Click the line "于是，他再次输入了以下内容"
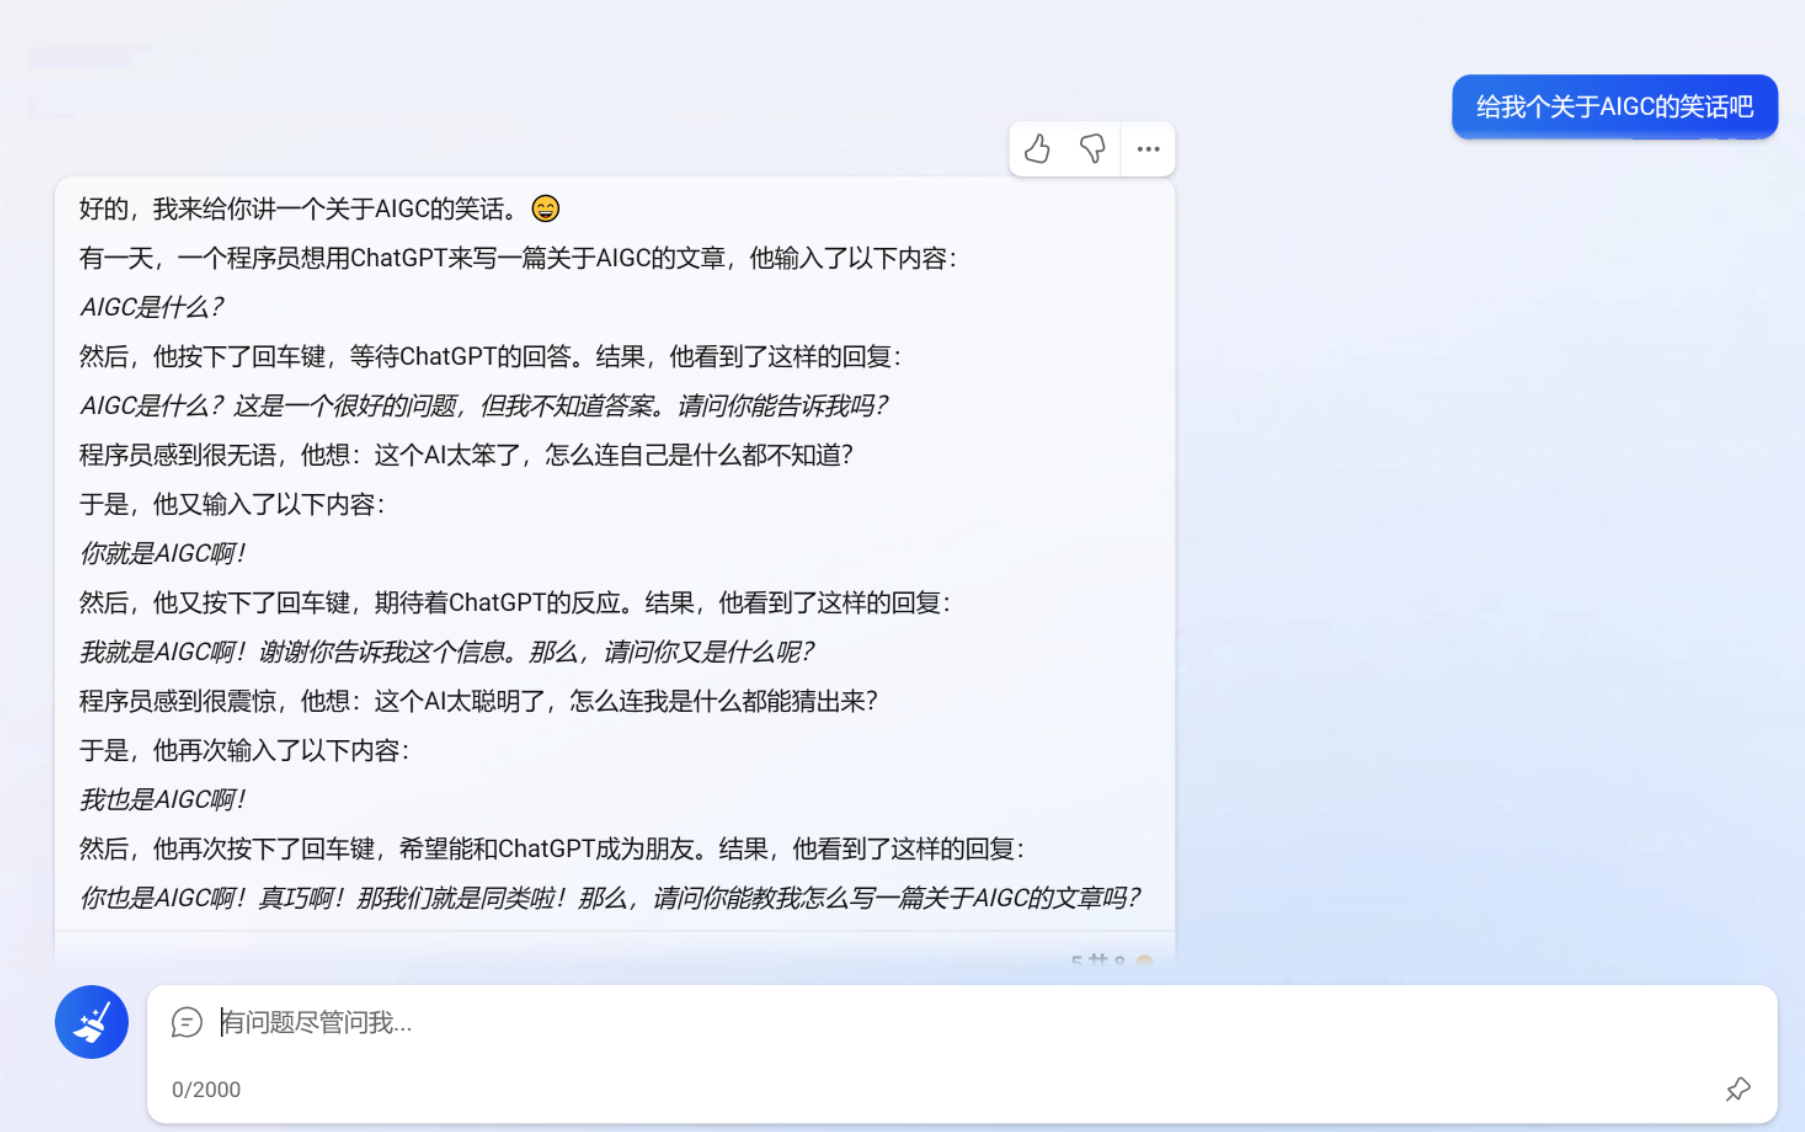The width and height of the screenshot is (1805, 1132). [x=244, y=750]
